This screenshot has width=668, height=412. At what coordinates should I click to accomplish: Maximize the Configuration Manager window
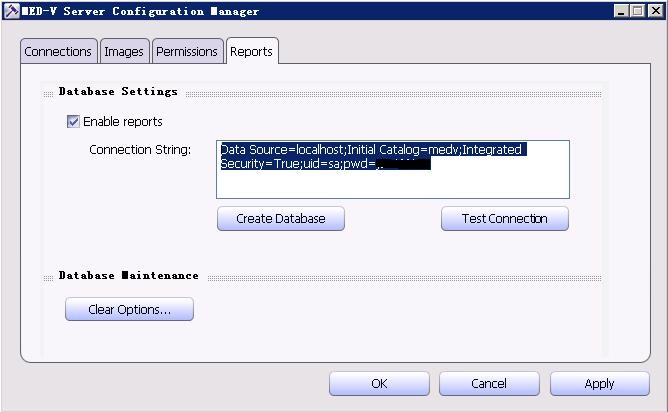tap(638, 11)
